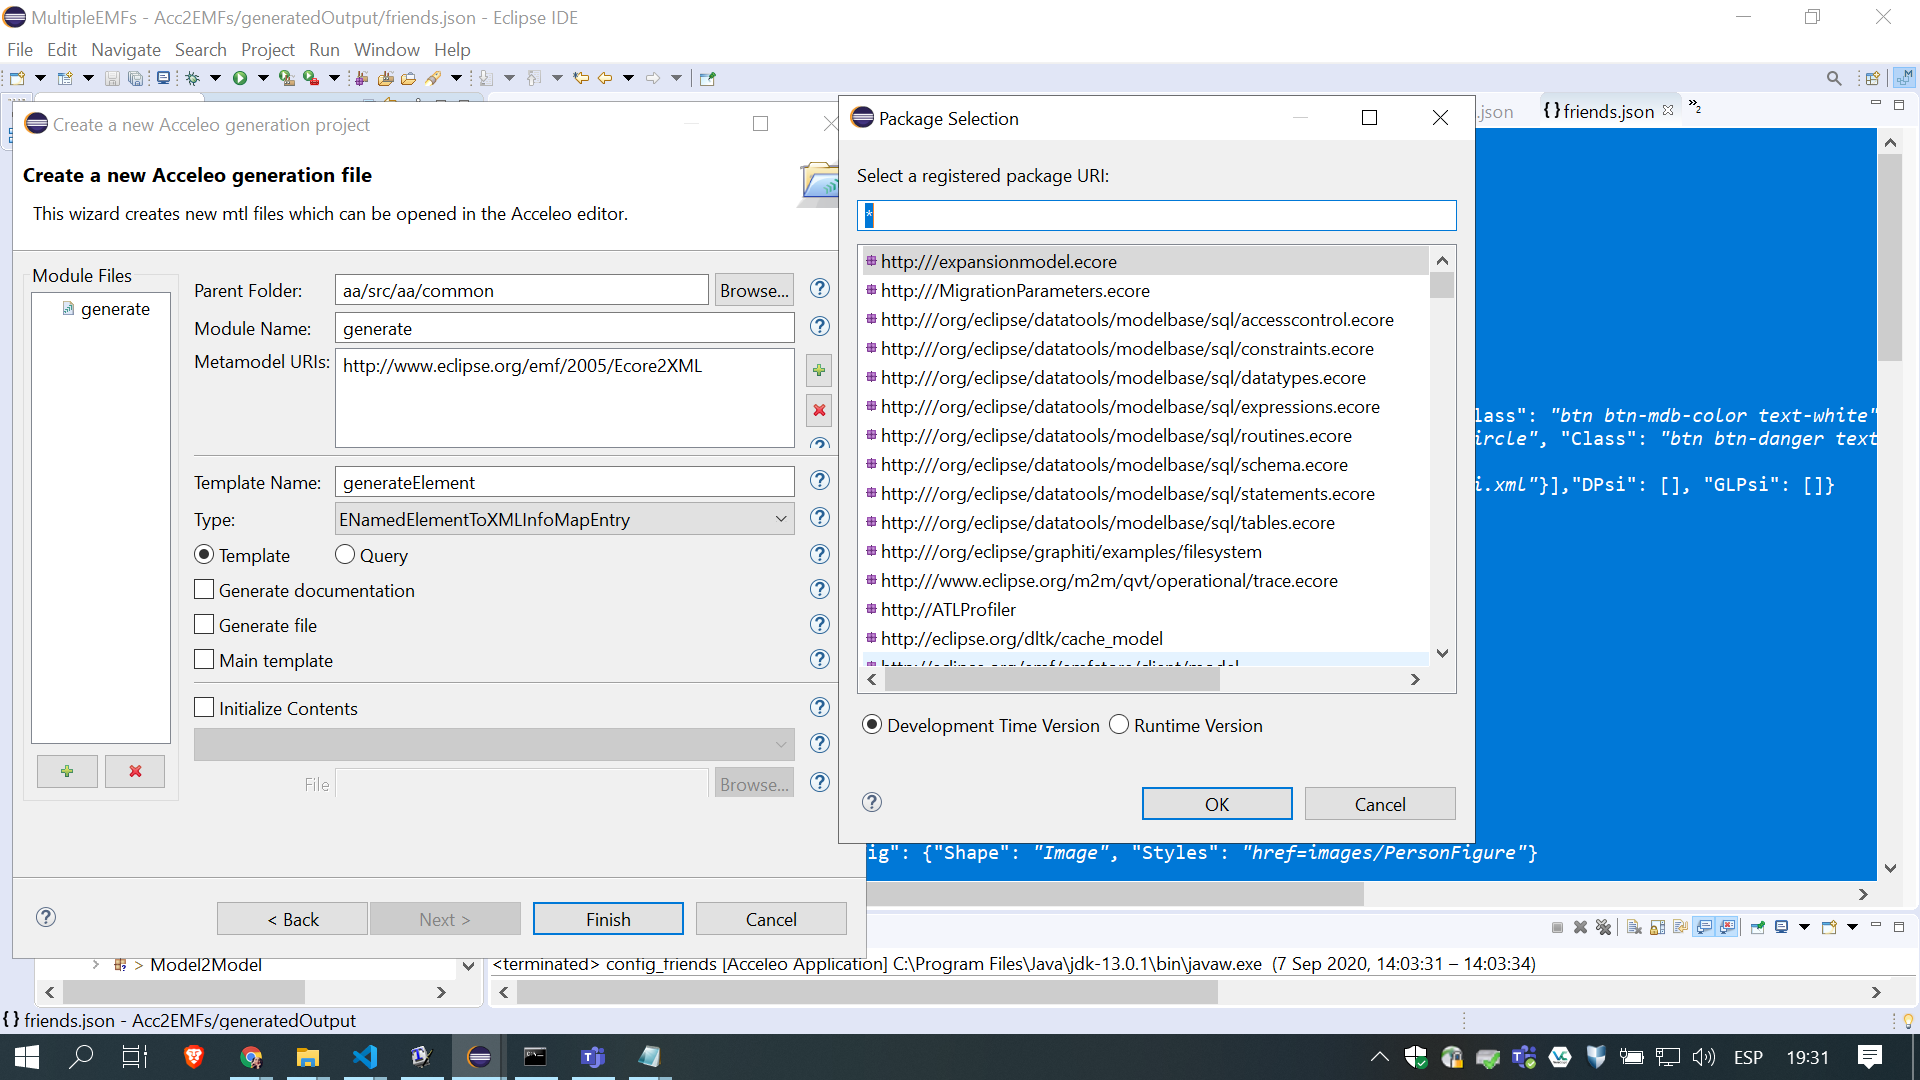The height and width of the screenshot is (1080, 1920).
Task: Open Chrome from the Windows taskbar
Action: [251, 1057]
